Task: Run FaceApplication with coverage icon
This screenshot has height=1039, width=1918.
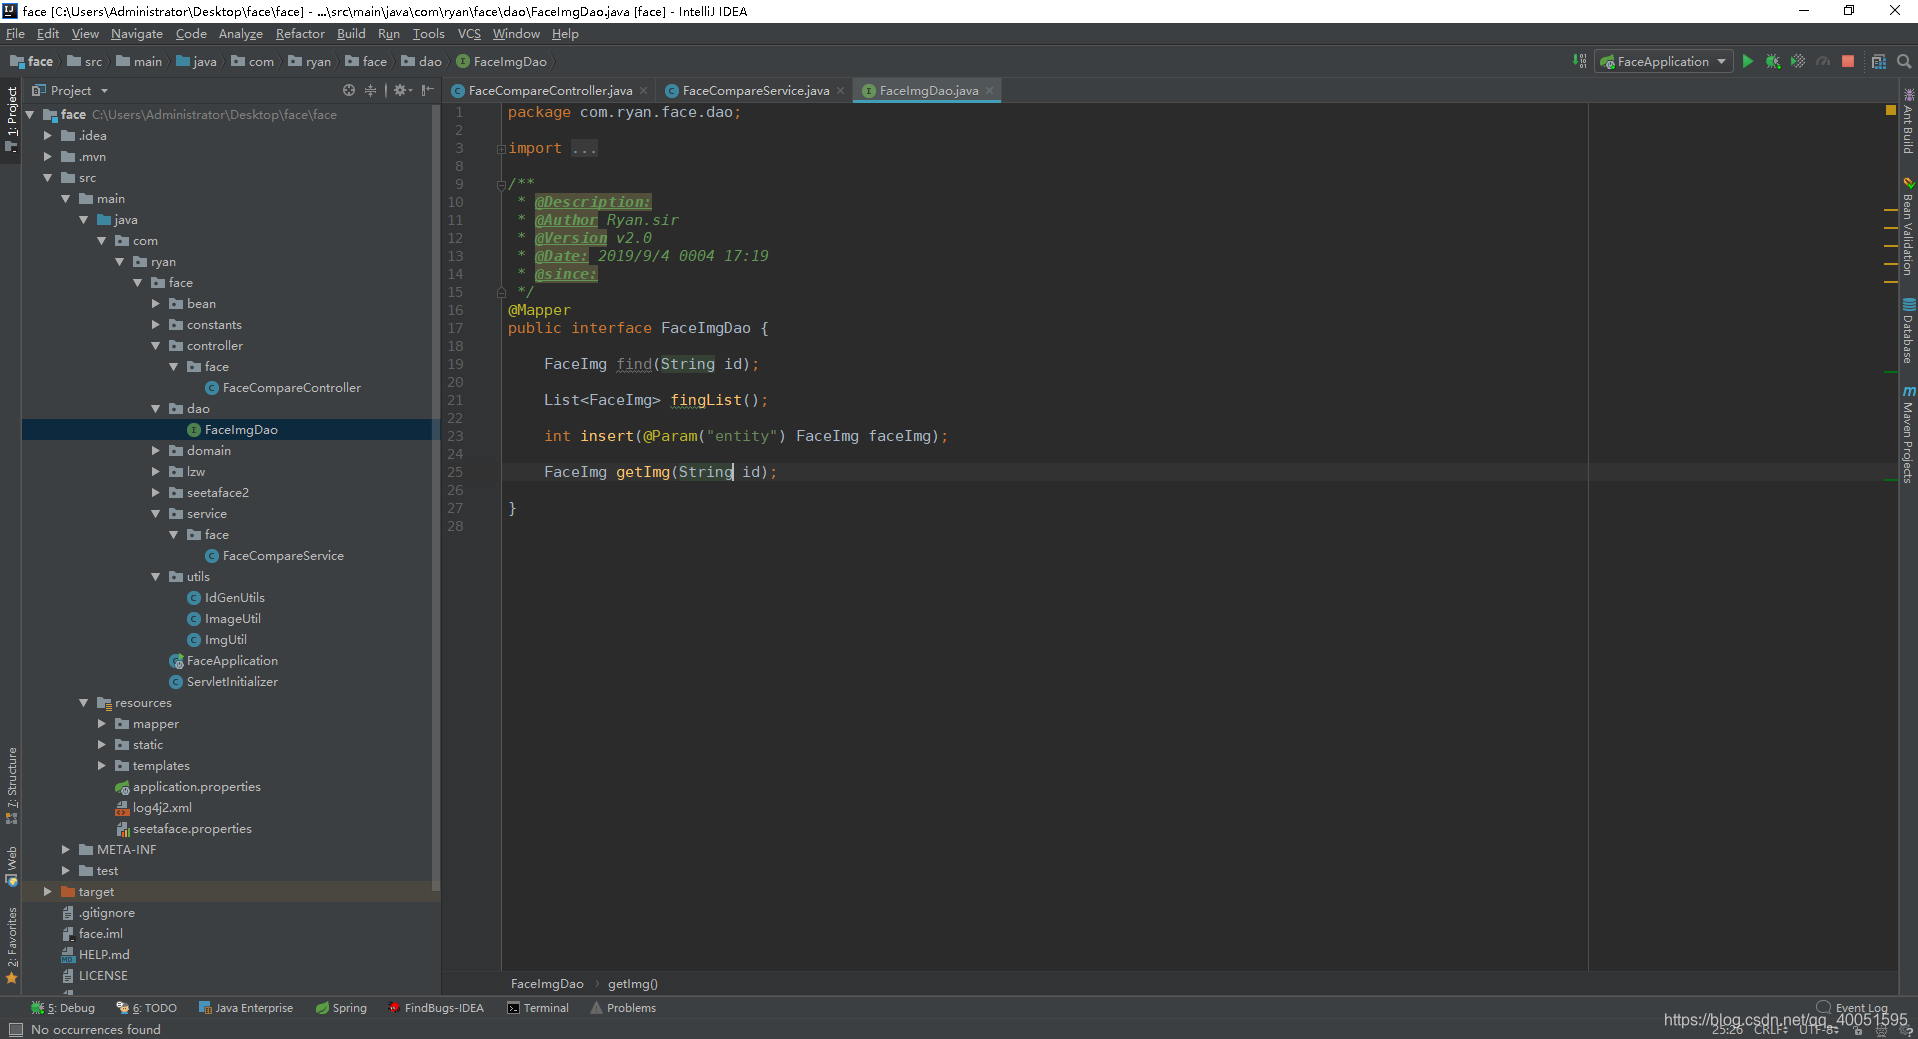Action: point(1798,62)
